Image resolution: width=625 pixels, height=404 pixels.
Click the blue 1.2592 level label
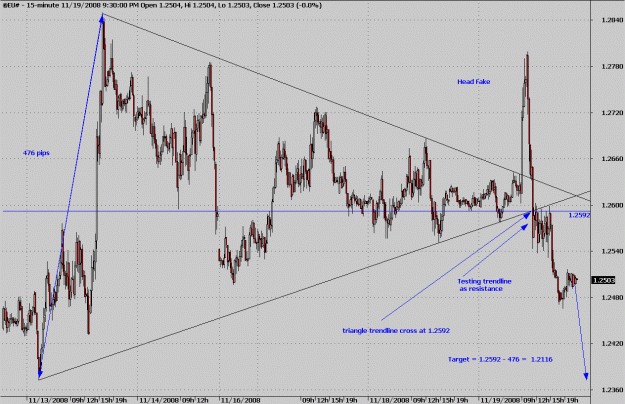[x=579, y=215]
